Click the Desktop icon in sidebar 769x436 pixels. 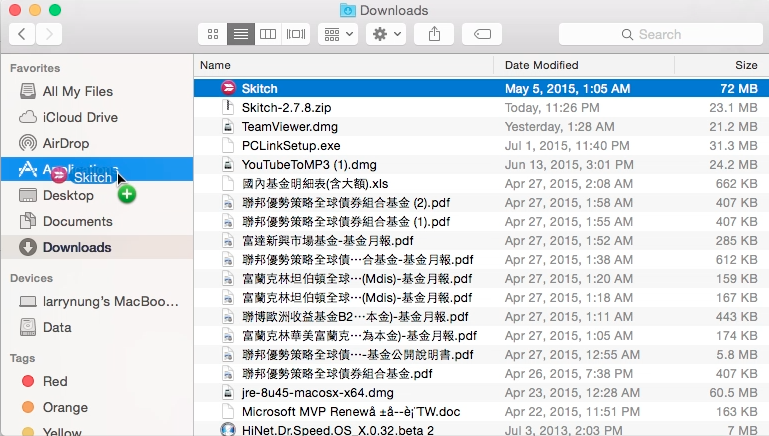pos(28,195)
